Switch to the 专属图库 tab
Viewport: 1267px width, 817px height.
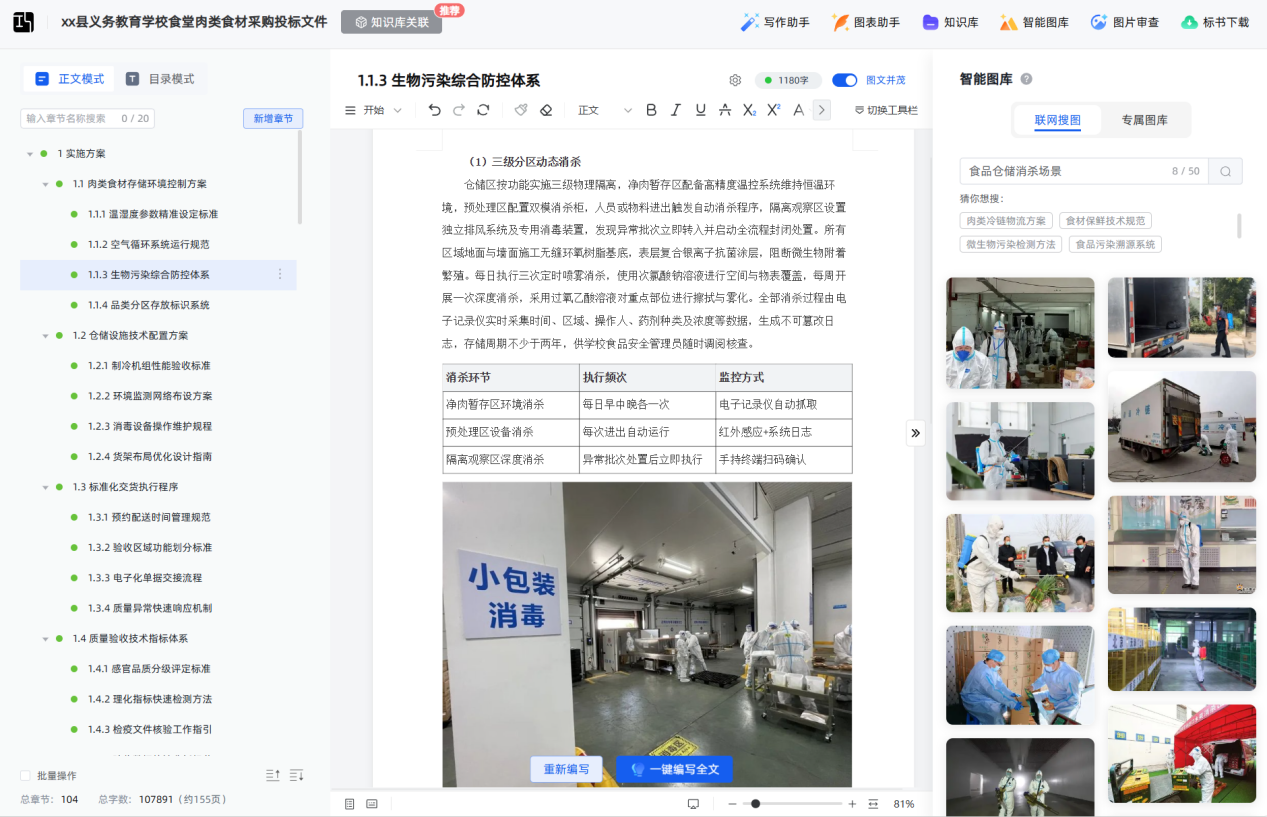pos(1144,120)
